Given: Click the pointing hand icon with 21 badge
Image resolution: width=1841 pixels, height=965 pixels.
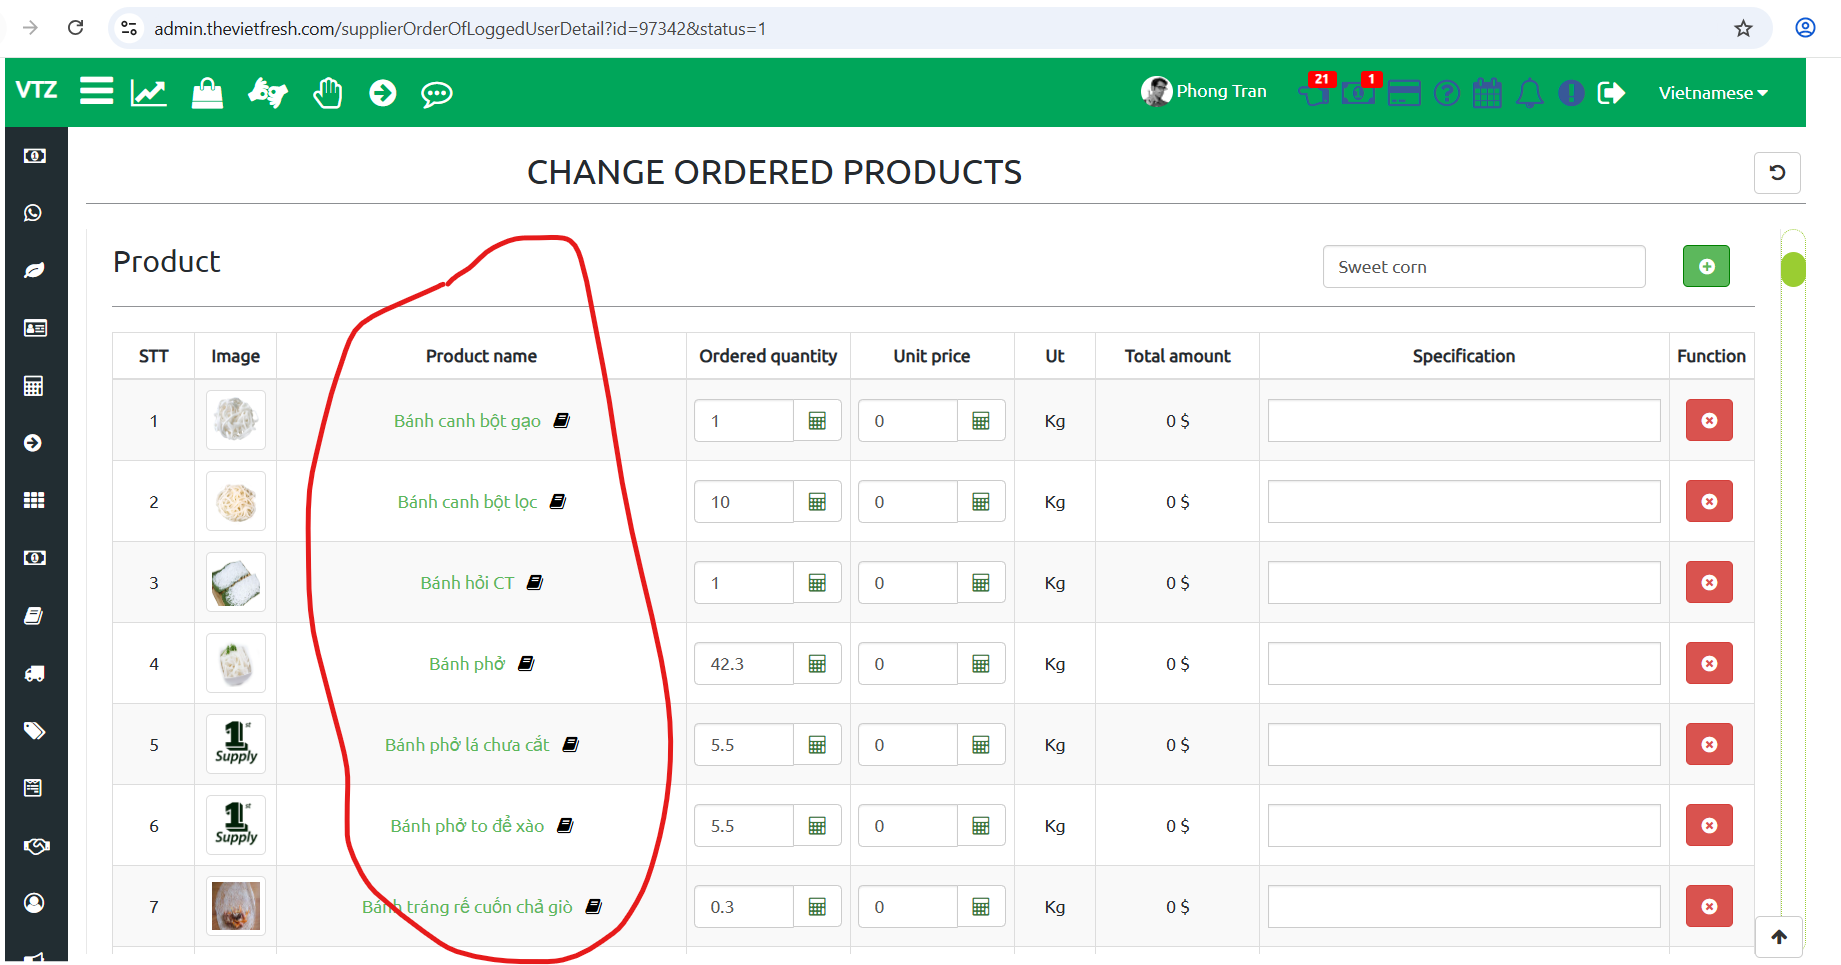Looking at the screenshot, I should 1314,93.
